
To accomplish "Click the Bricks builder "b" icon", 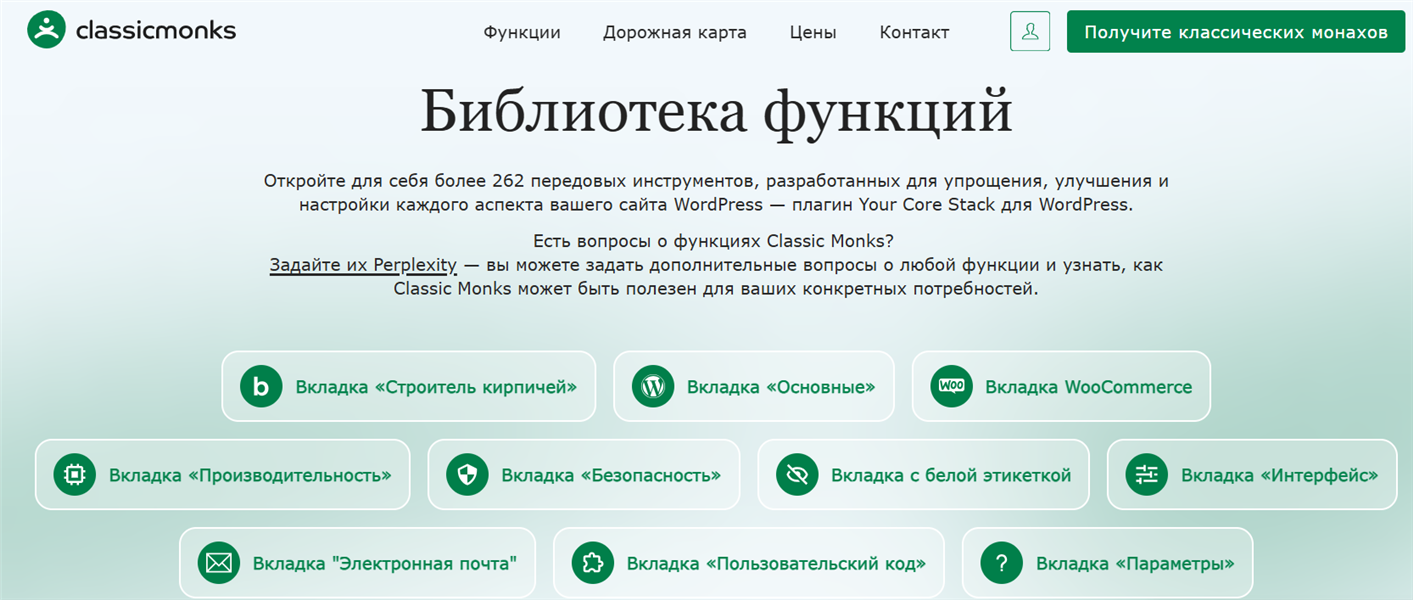I will 261,387.
